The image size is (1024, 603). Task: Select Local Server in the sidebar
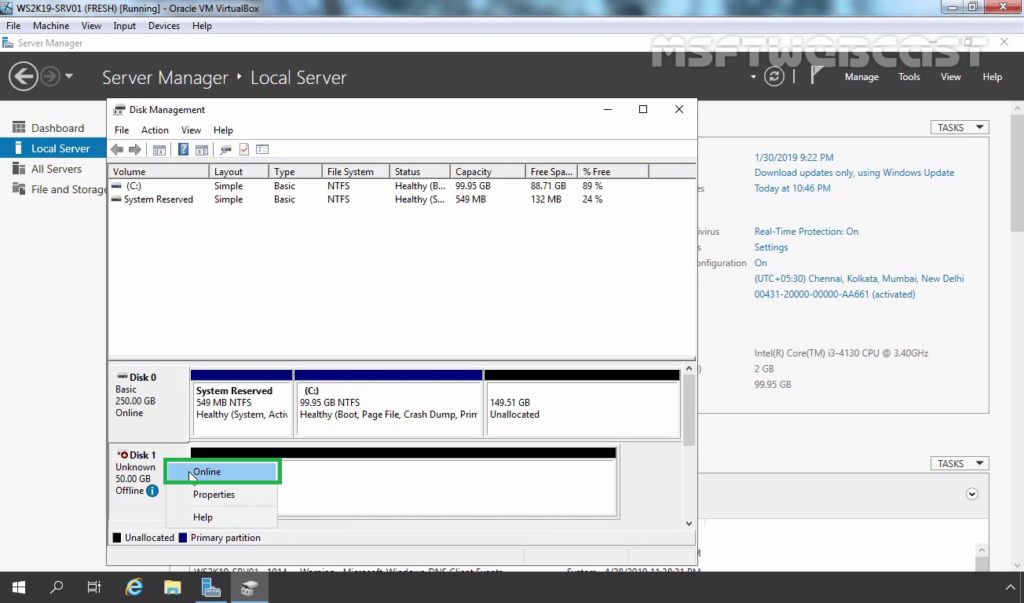(54, 148)
